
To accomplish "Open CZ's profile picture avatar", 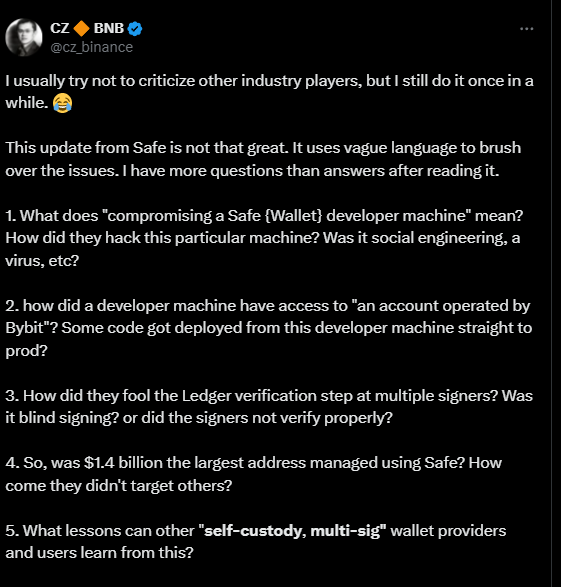I will click(24, 37).
